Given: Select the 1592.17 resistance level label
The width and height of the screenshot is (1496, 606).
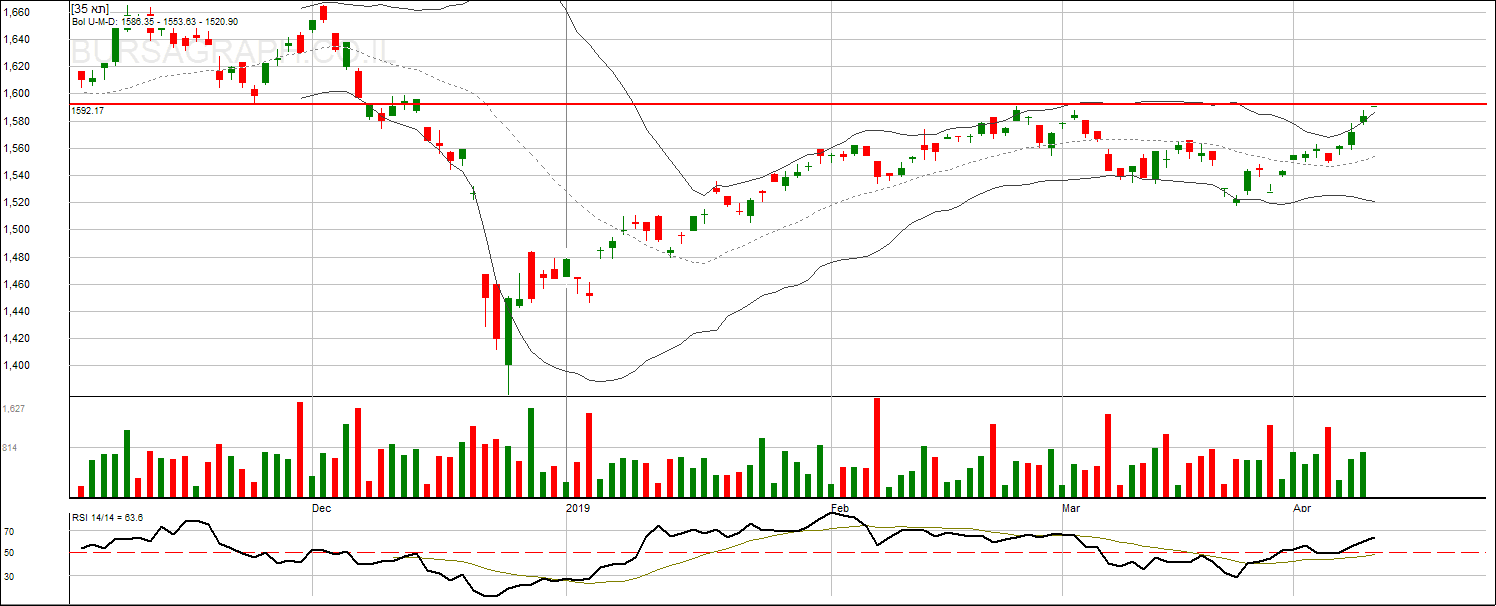Looking at the screenshot, I should [x=88, y=111].
